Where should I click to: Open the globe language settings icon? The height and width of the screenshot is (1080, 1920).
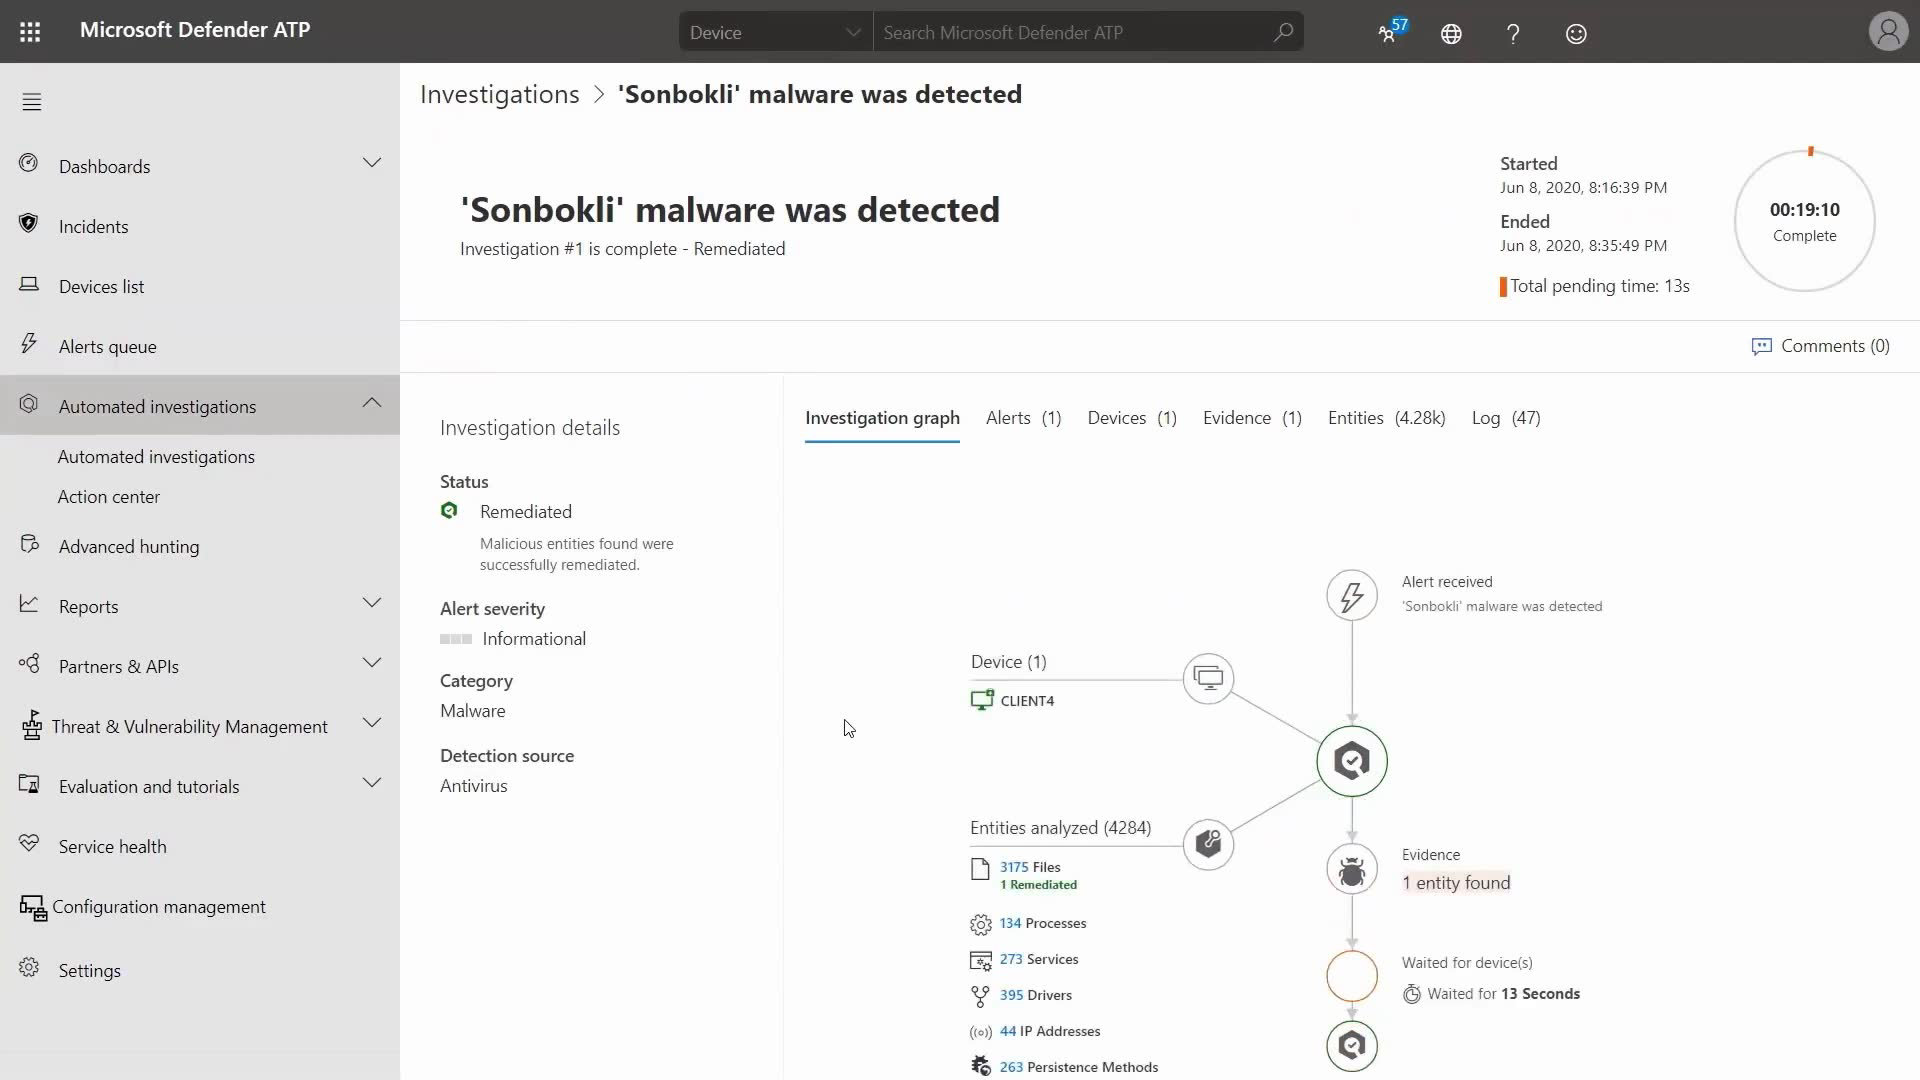1451,34
